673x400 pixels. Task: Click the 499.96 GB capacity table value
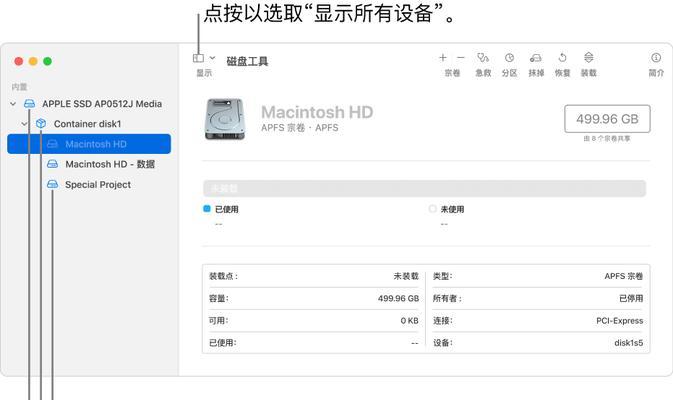pyautogui.click(x=398, y=298)
